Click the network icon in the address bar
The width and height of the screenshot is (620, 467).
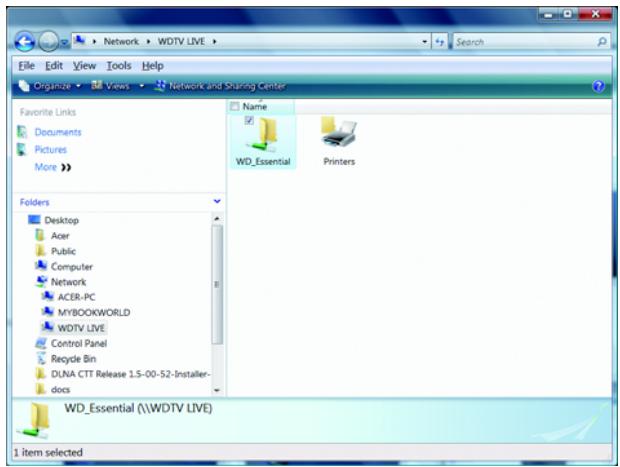tap(80, 41)
